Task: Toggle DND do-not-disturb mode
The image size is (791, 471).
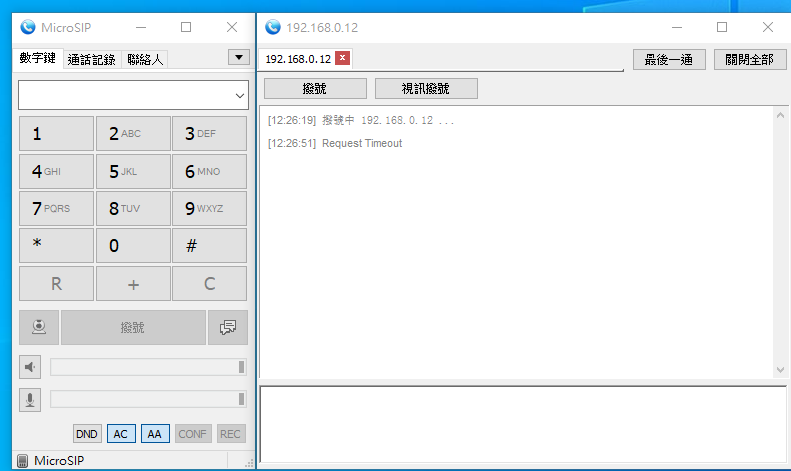Action: coord(87,434)
